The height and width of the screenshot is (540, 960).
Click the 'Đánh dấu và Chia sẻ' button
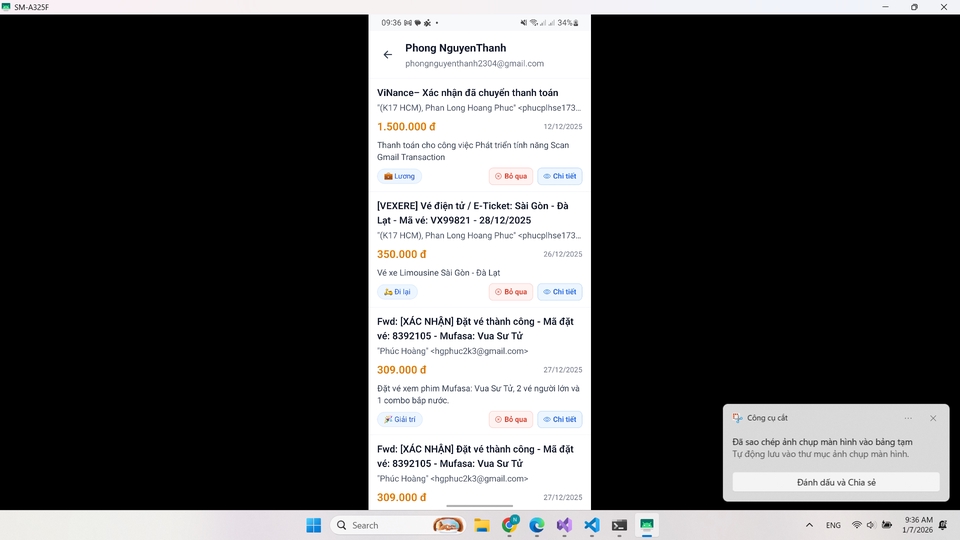tap(835, 482)
